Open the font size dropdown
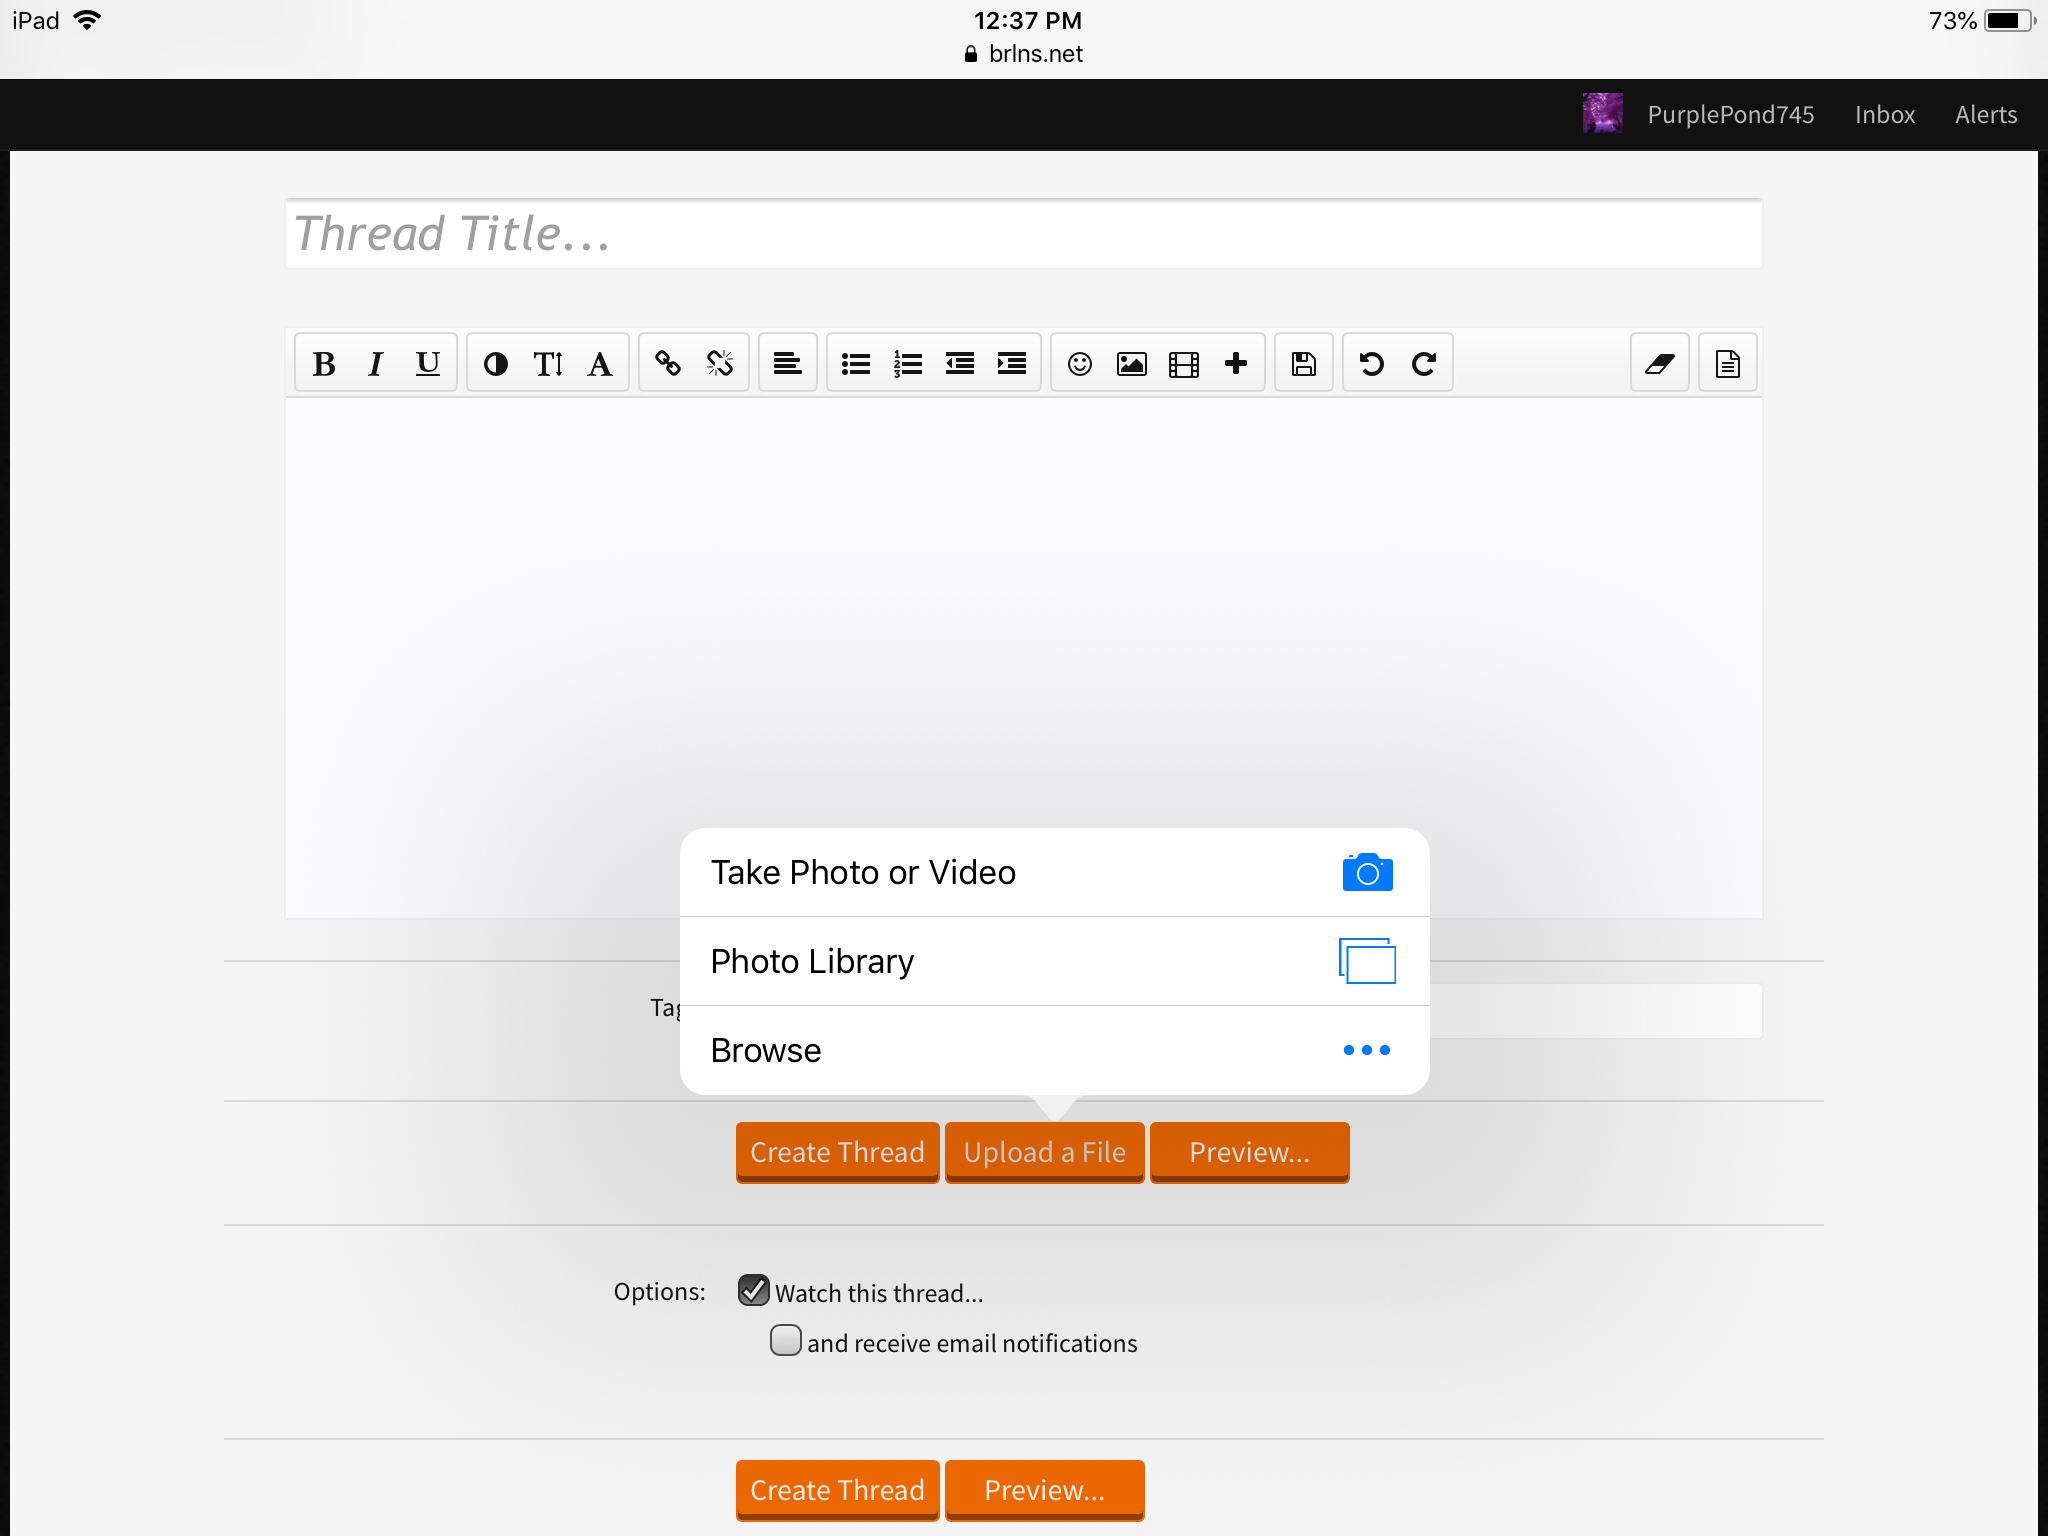The height and width of the screenshot is (1536, 2048). 548,363
